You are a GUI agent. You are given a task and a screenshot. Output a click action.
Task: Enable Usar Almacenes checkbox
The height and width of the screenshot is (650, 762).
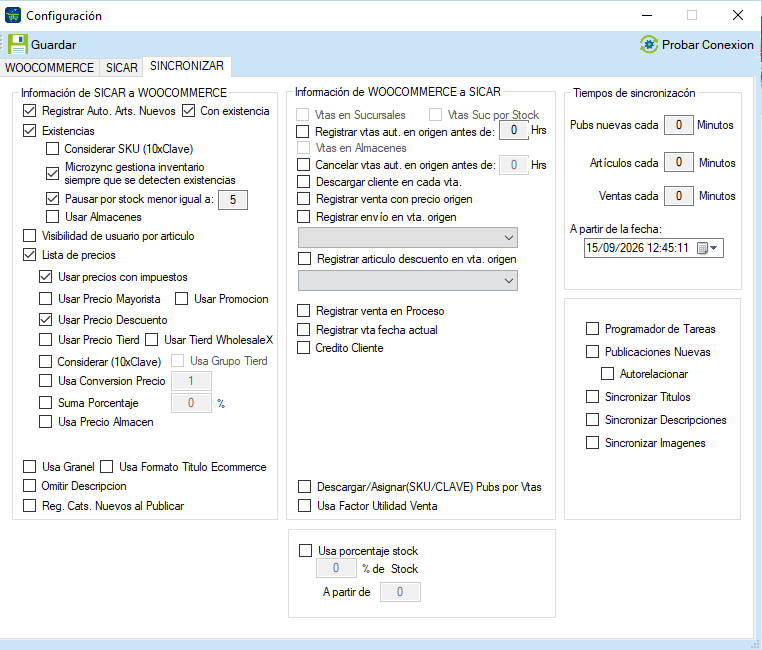[x=52, y=217]
